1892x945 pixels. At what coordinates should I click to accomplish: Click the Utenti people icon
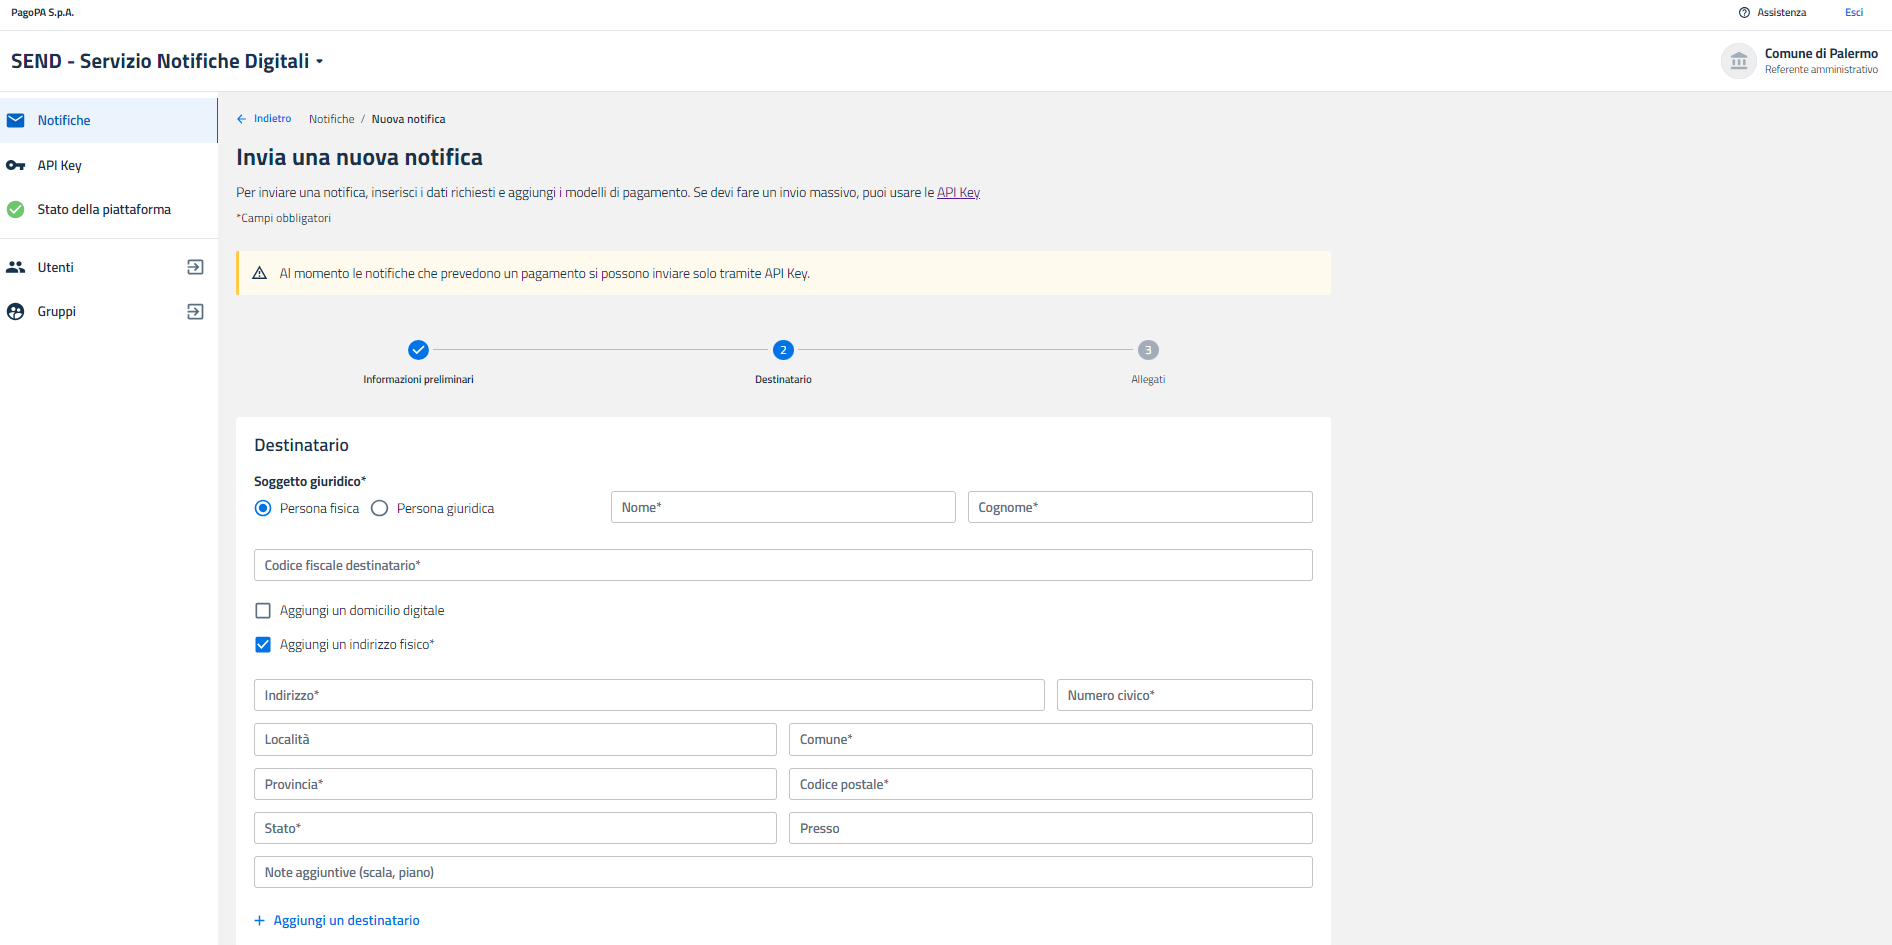point(16,268)
